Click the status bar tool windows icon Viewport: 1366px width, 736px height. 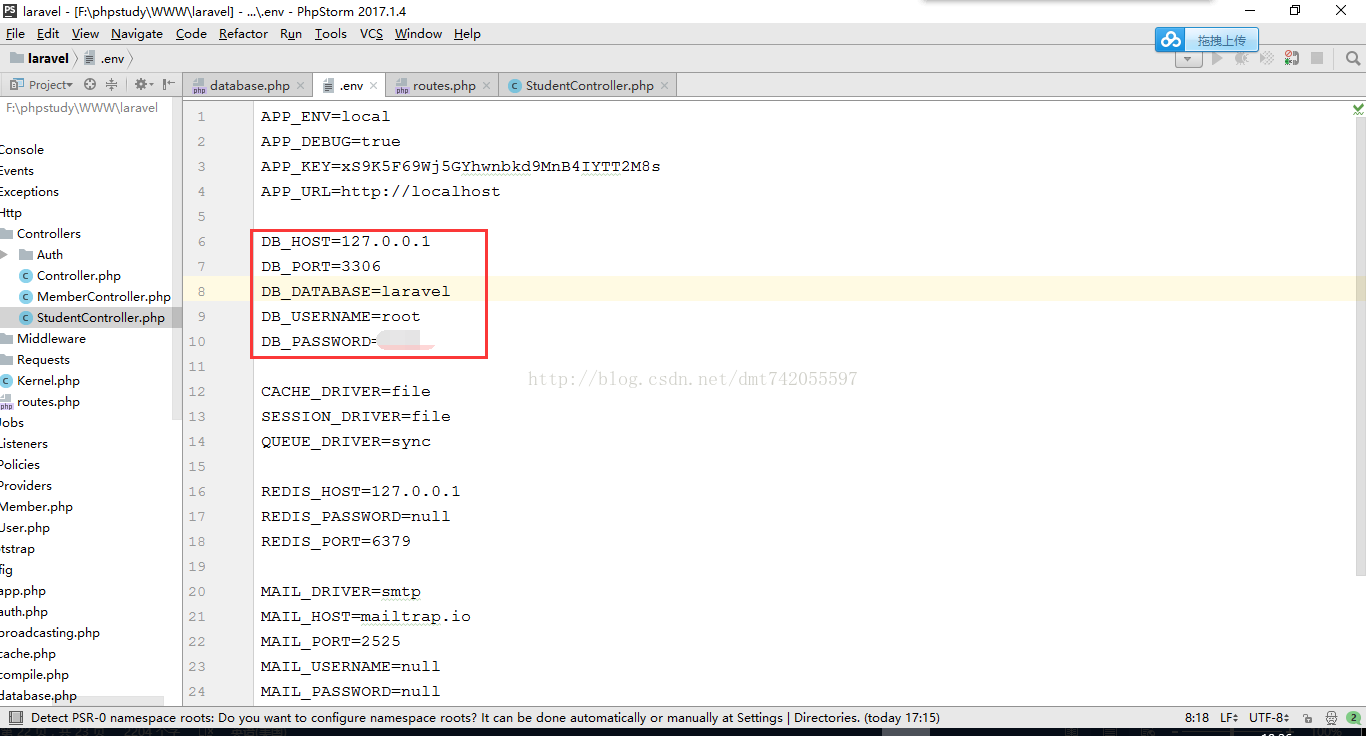tap(15, 718)
